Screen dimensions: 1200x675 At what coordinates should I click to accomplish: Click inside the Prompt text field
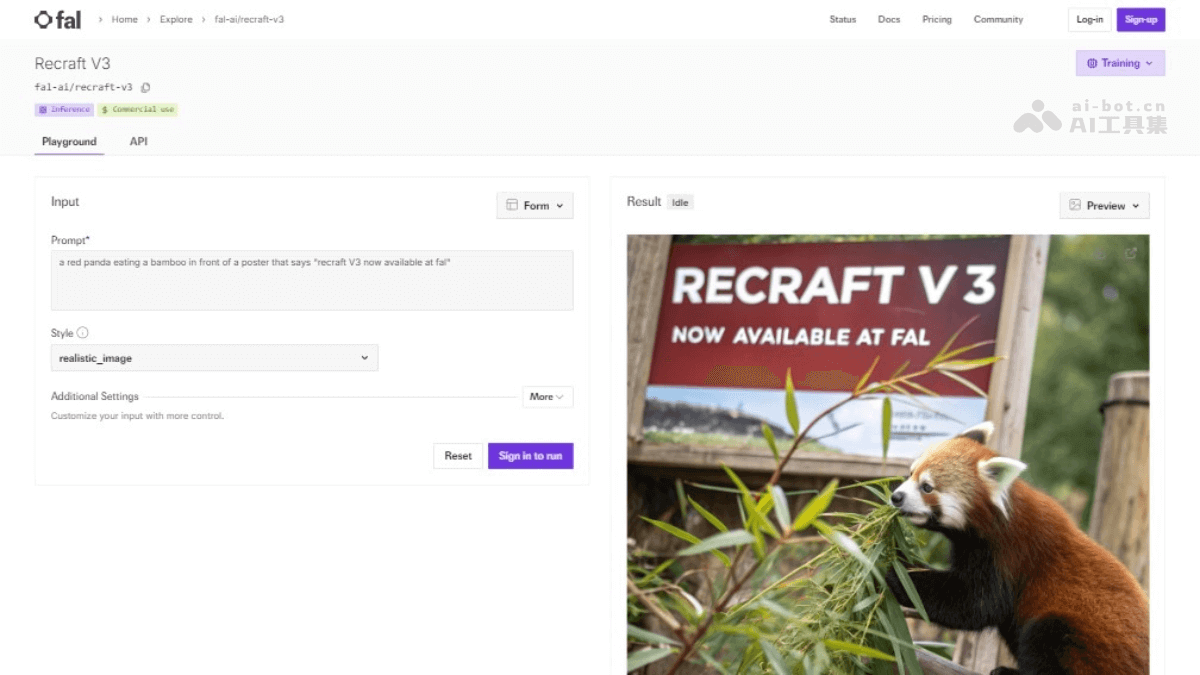[312, 280]
